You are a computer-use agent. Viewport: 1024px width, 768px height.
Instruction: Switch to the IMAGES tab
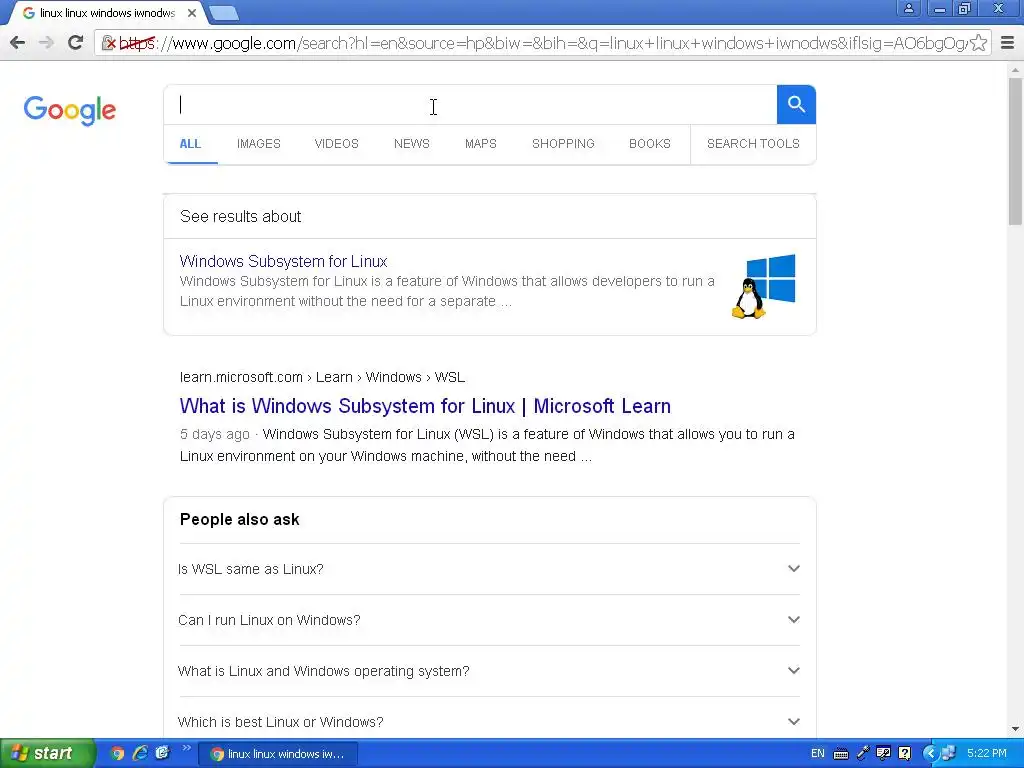pyautogui.click(x=259, y=144)
